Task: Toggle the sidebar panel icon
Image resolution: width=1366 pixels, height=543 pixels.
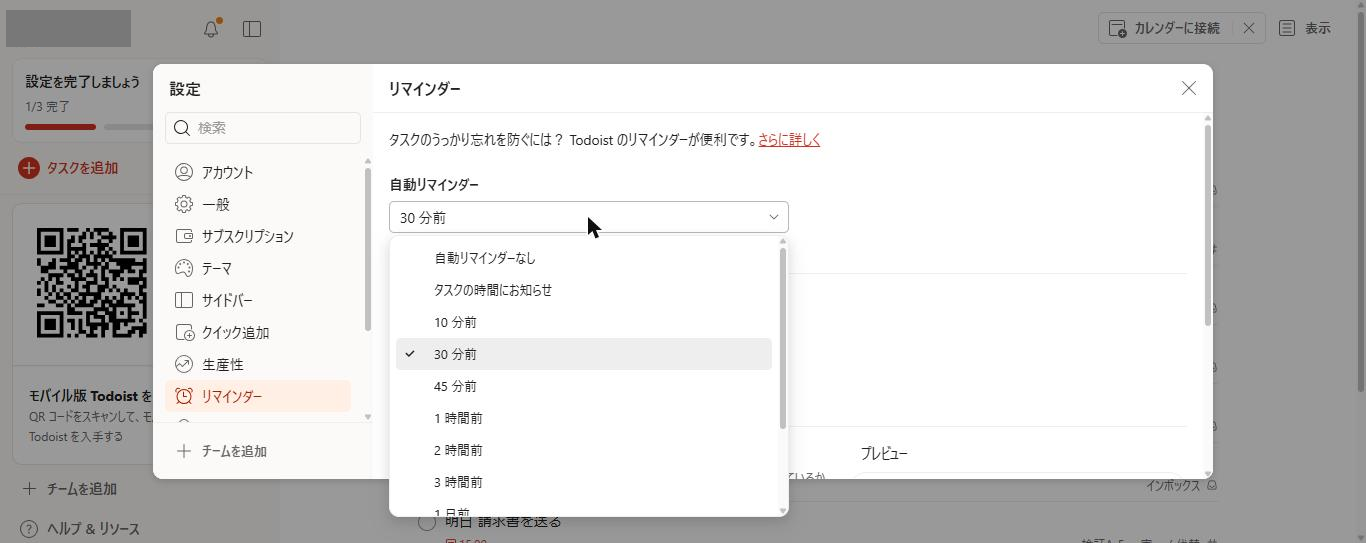Action: (252, 29)
